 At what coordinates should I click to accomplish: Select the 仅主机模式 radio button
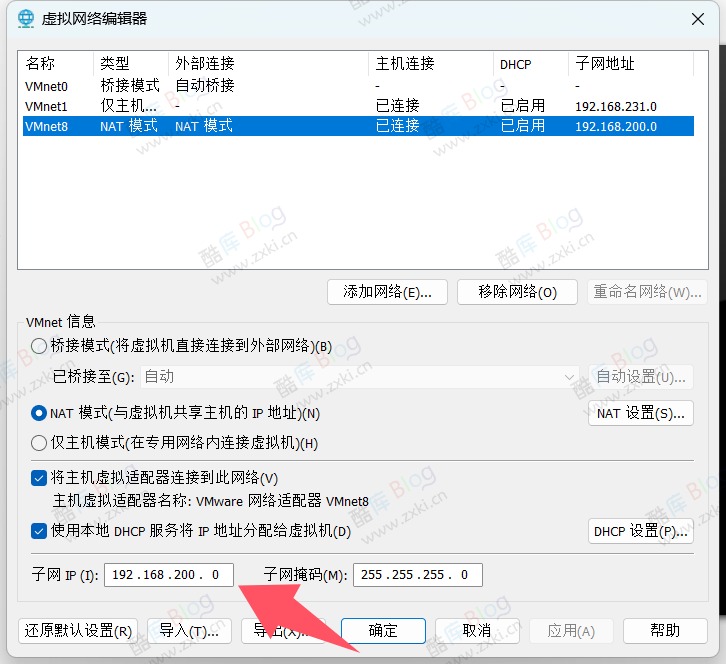[x=39, y=443]
